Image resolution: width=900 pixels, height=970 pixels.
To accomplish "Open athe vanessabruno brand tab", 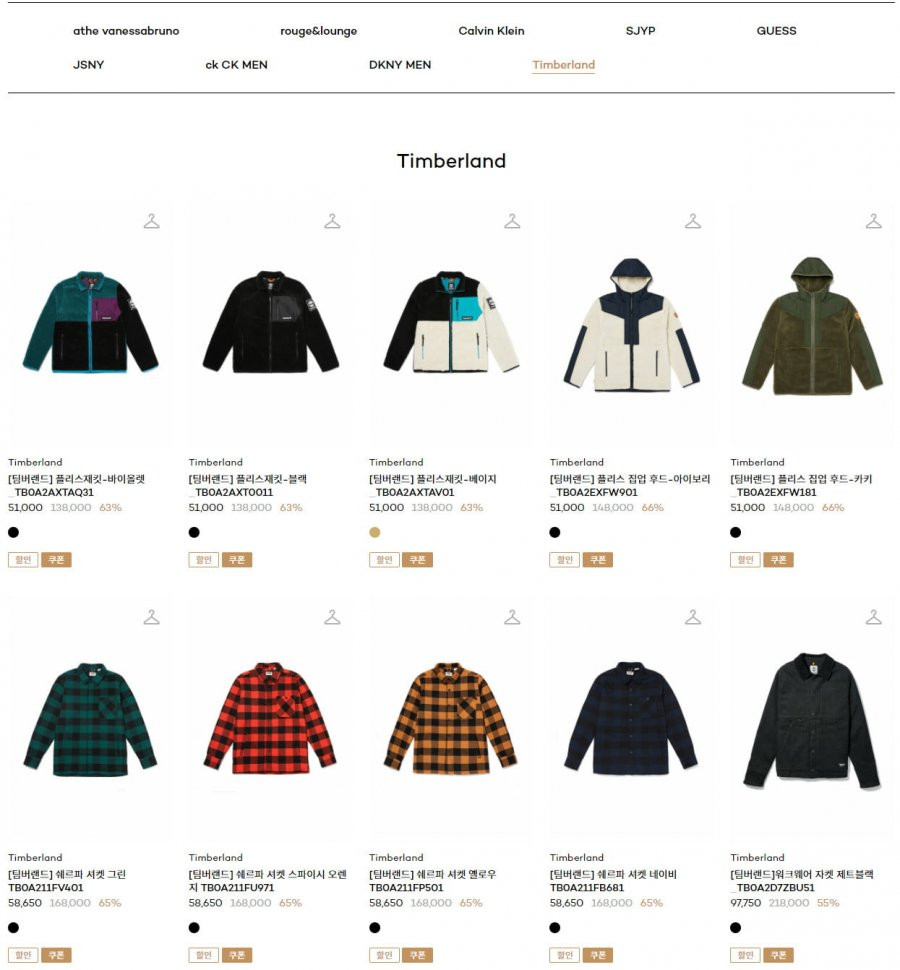I will 126,31.
